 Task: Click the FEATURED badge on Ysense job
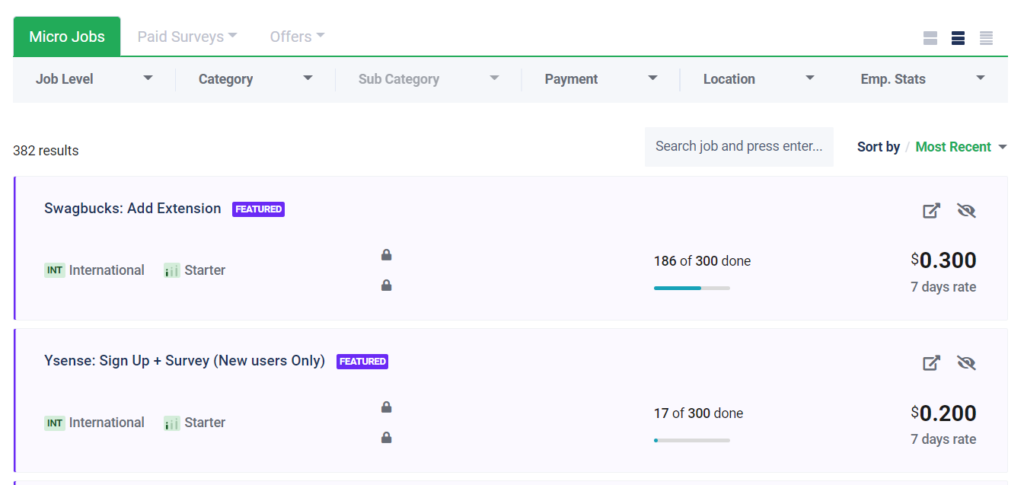362,362
